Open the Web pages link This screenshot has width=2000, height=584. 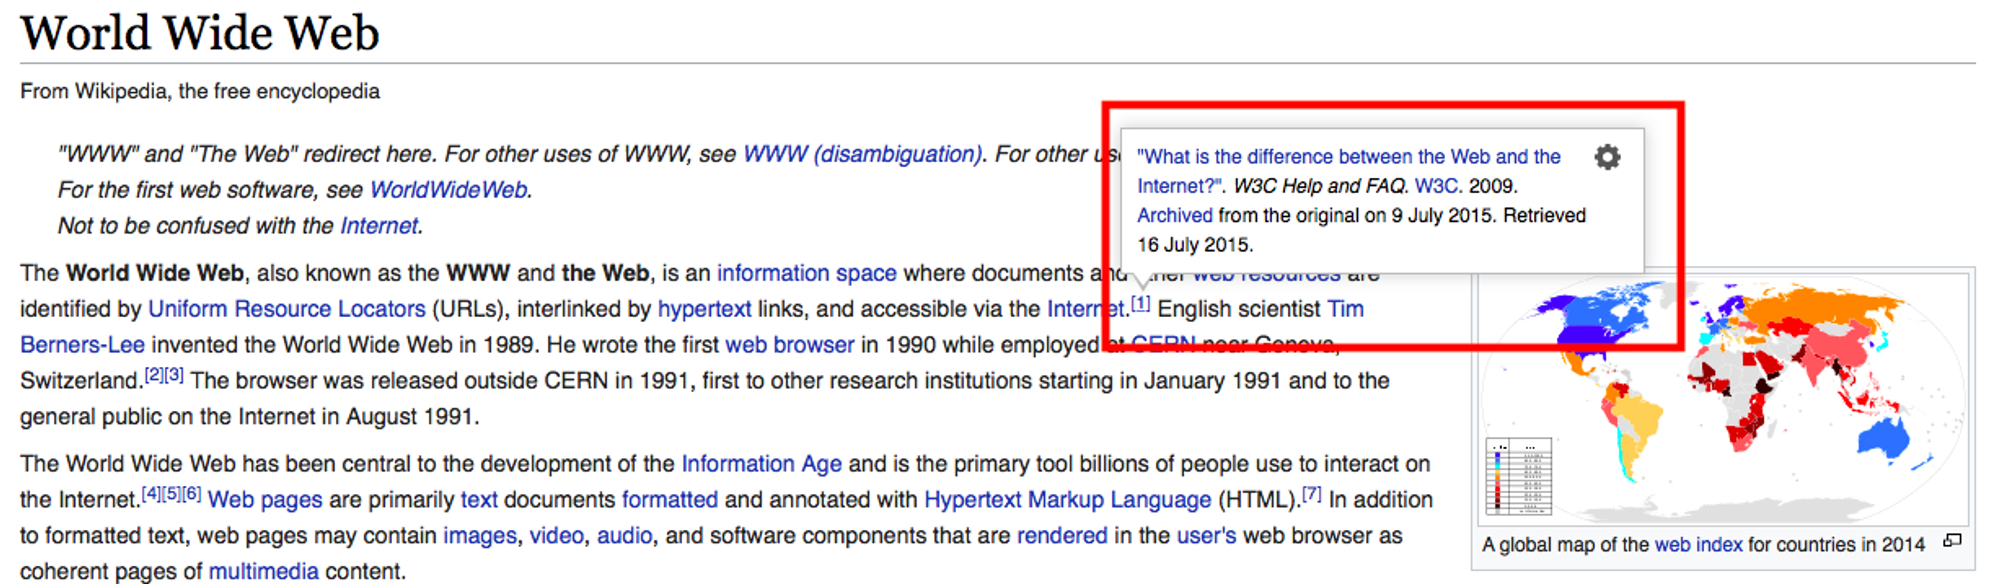[265, 500]
